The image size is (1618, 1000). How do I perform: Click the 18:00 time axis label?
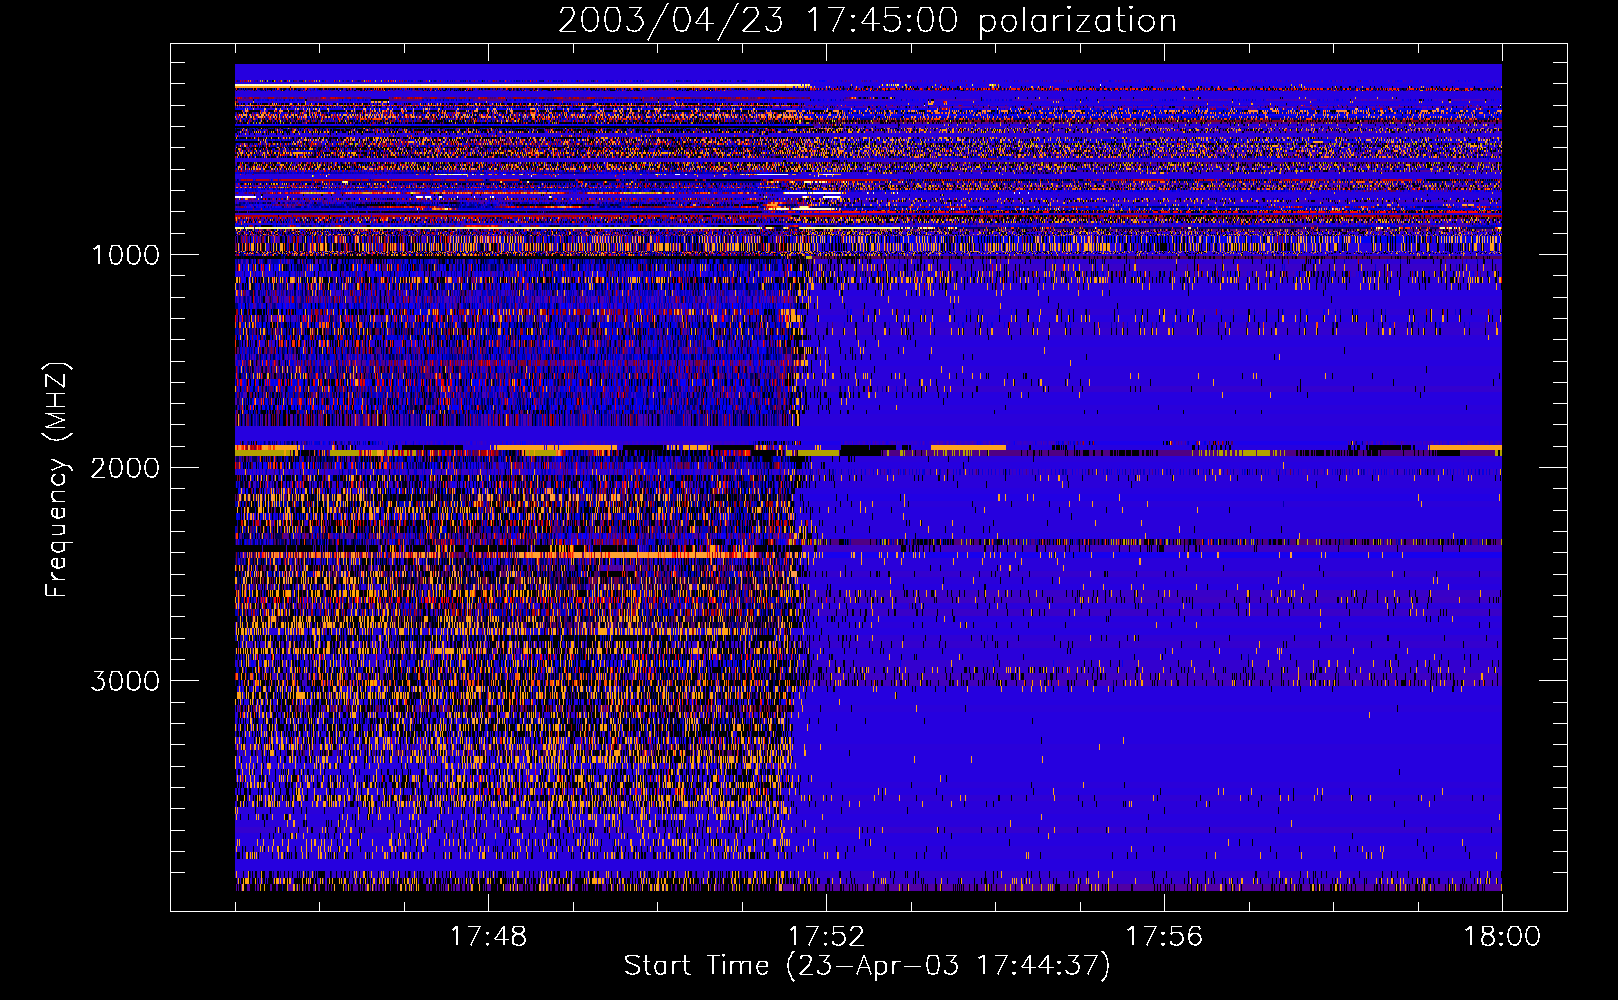1502,937
